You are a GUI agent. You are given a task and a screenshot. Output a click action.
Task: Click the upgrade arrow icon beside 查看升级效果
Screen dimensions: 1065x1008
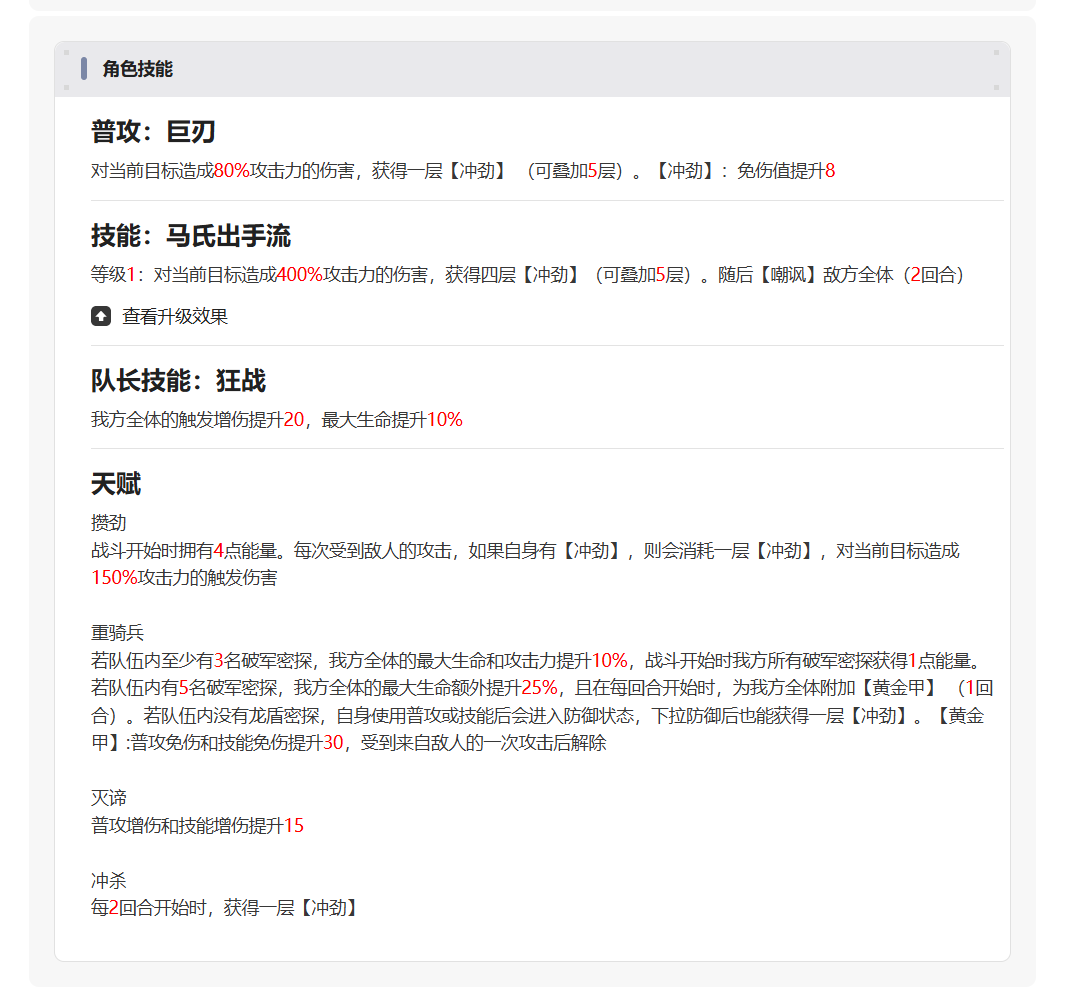tap(101, 317)
